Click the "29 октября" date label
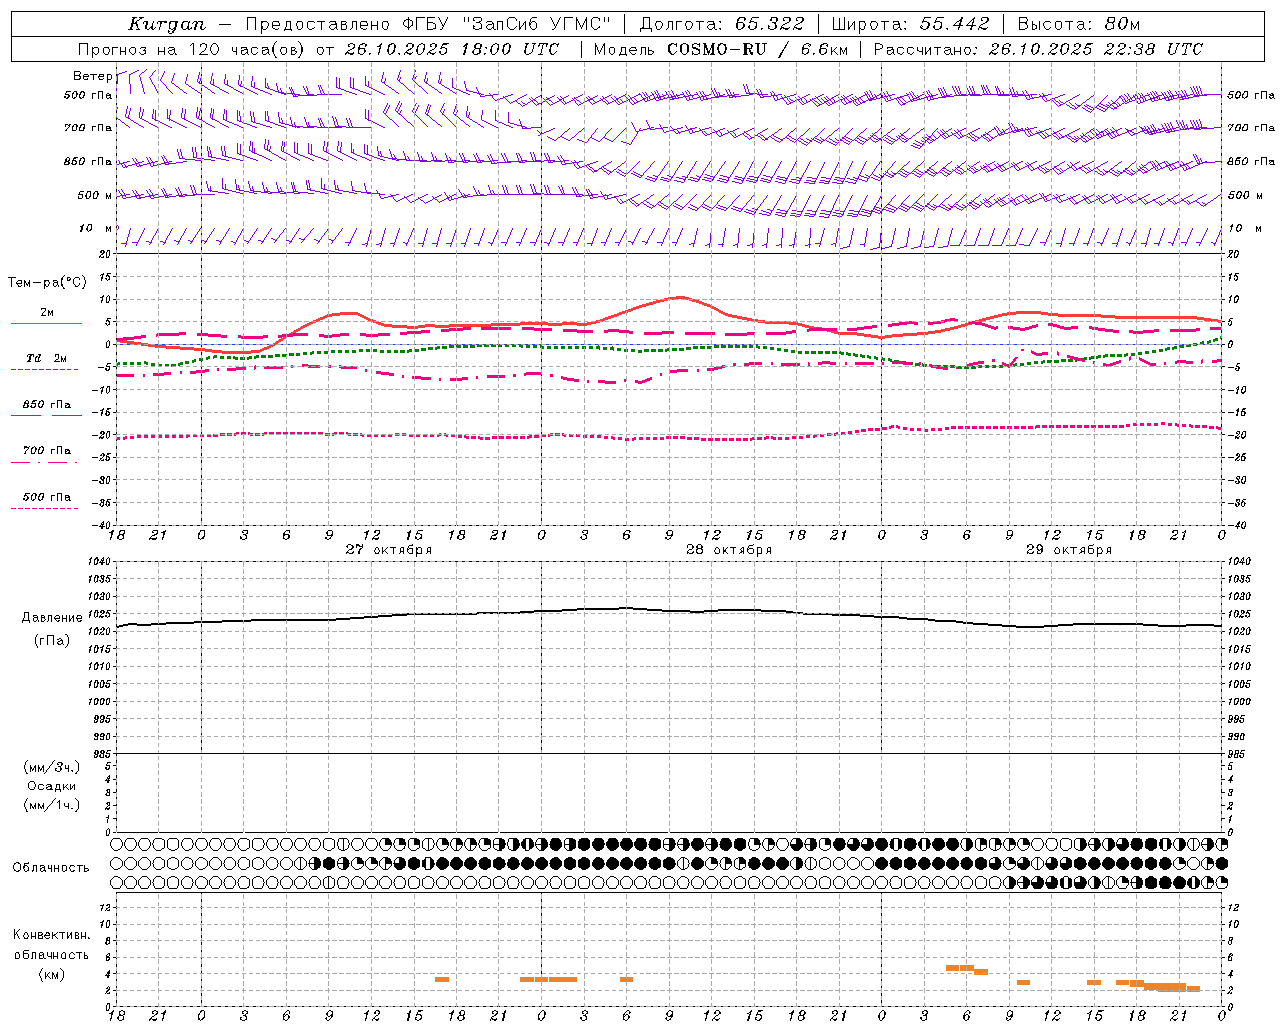The height and width of the screenshot is (1024, 1280). (1069, 550)
